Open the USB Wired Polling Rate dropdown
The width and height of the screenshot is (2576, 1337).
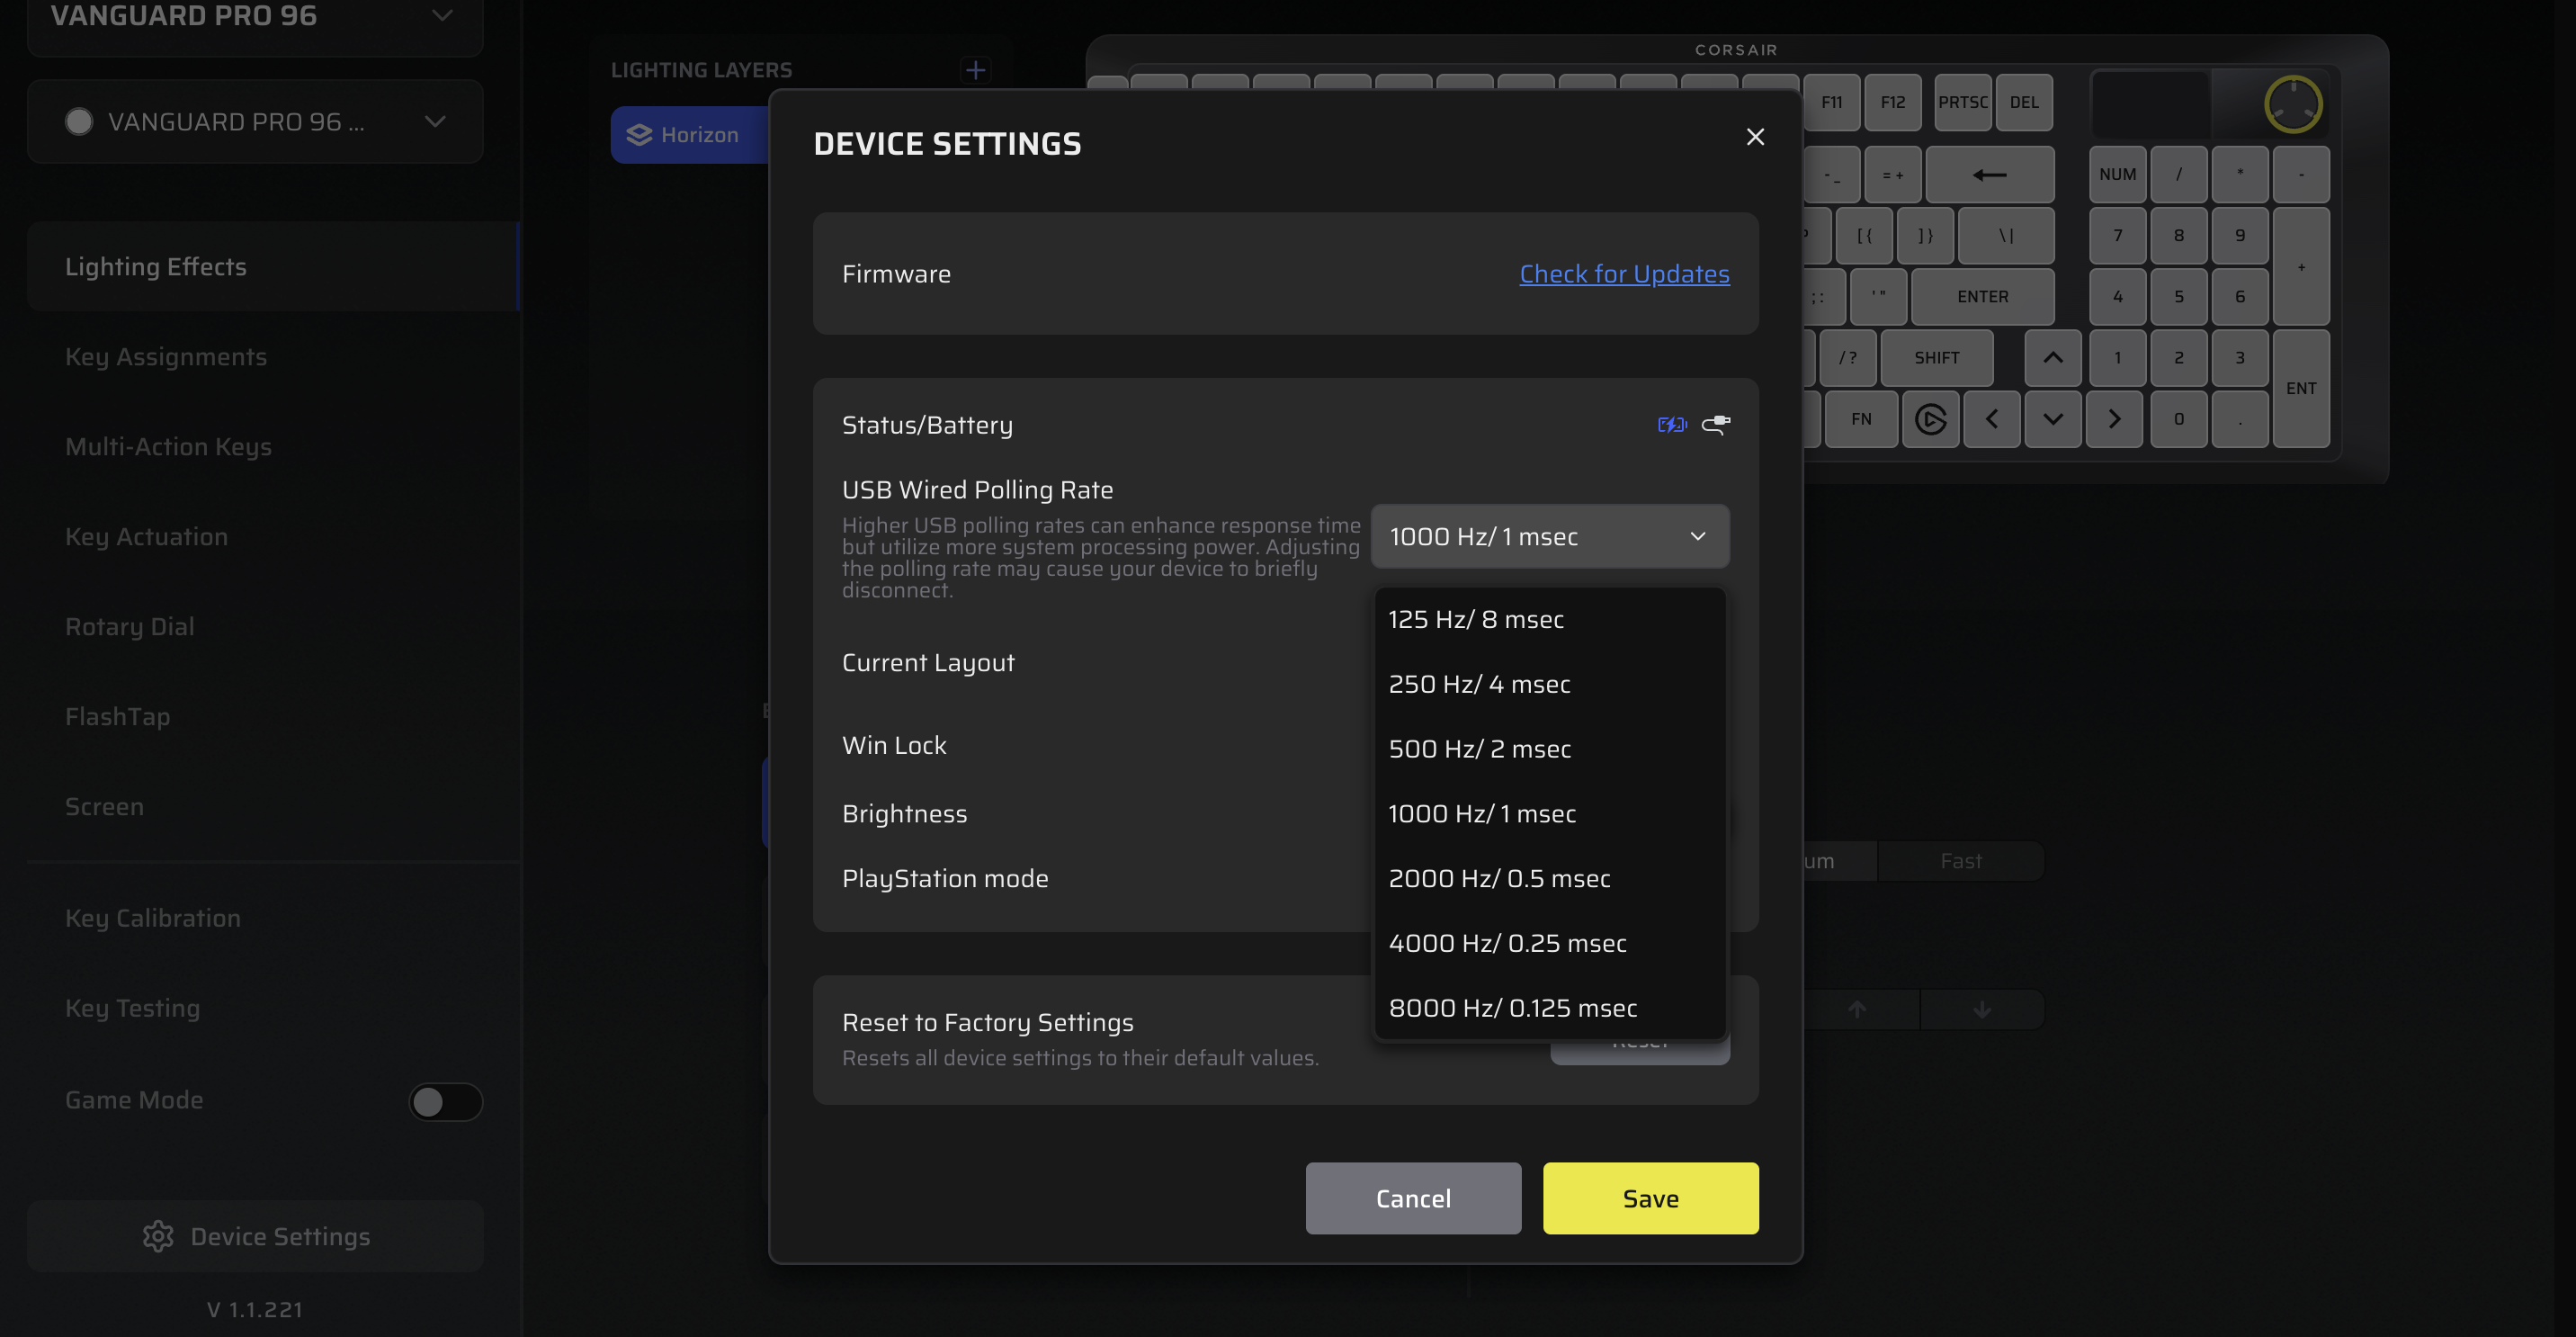click(1549, 537)
